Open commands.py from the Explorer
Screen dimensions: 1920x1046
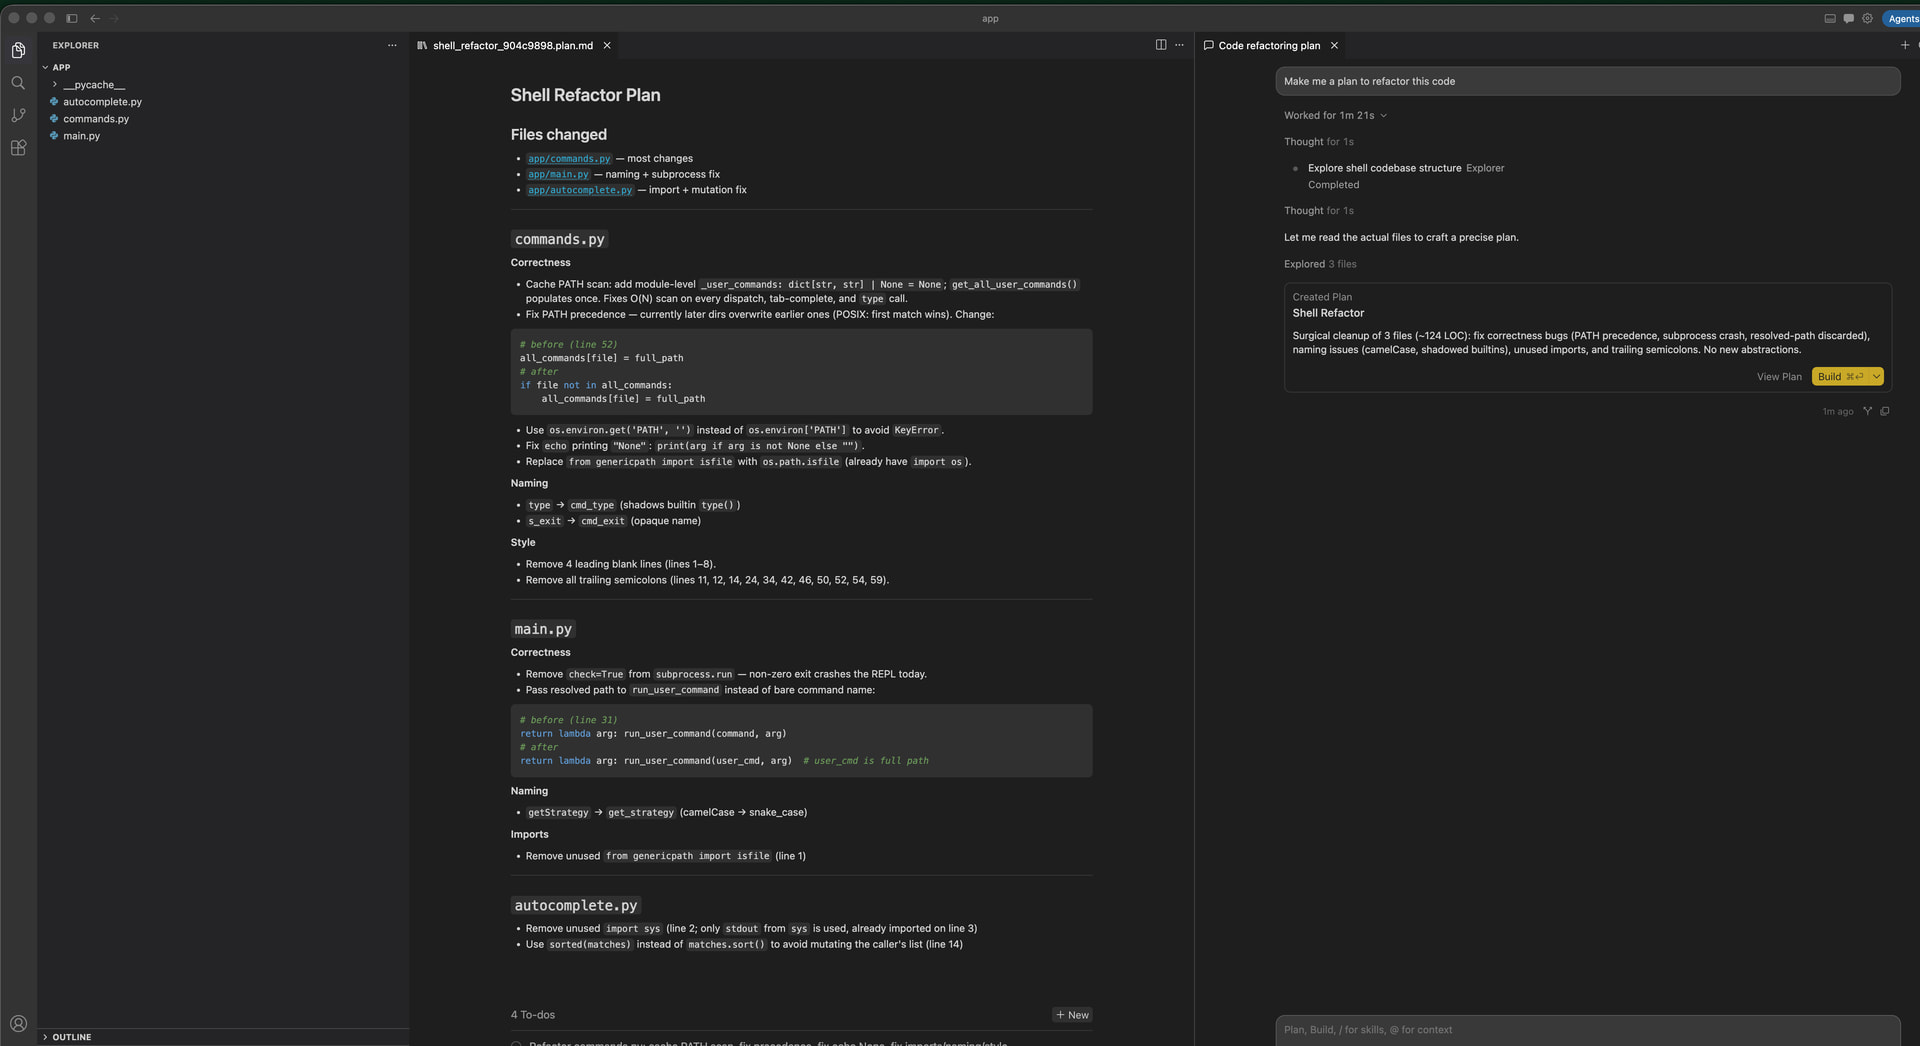96,119
